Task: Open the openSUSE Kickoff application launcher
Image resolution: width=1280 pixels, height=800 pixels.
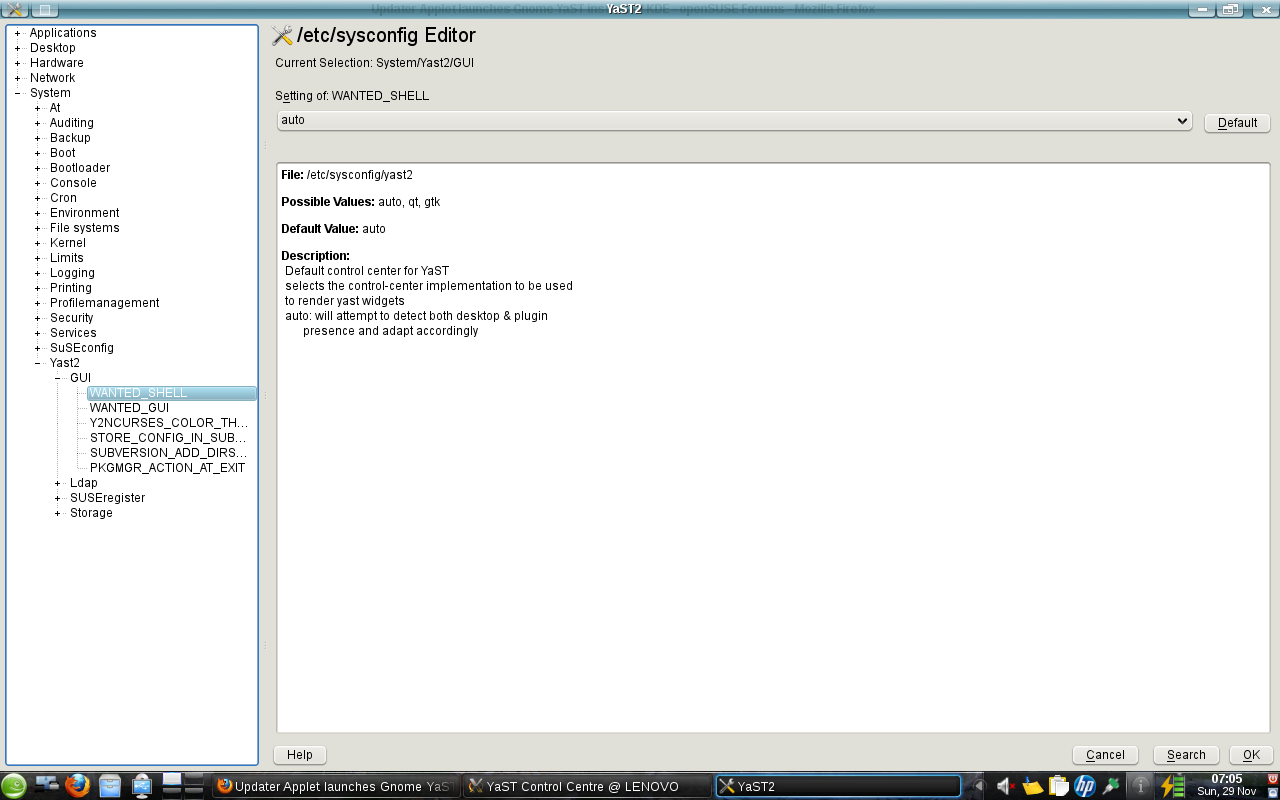Action: [x=14, y=786]
